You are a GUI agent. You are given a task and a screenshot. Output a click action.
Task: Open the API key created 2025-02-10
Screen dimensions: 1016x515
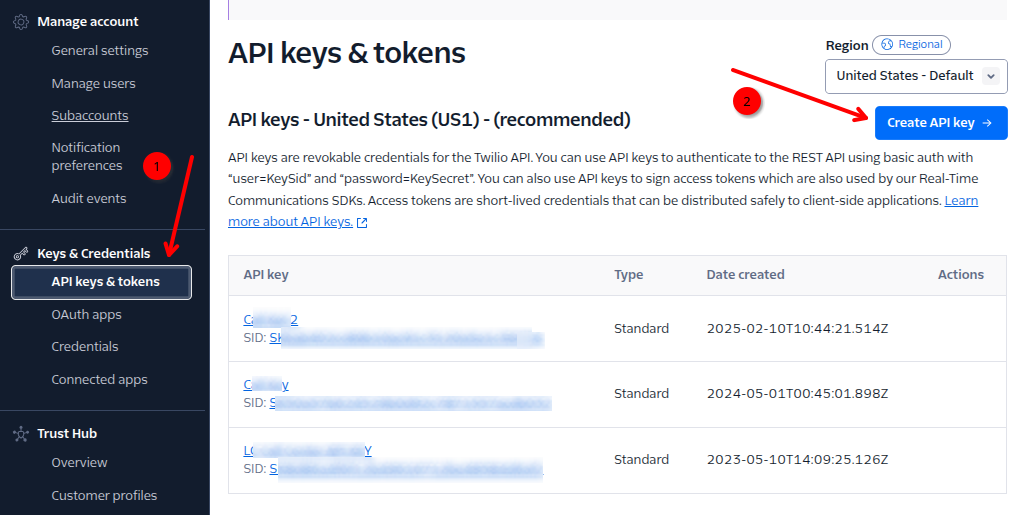coord(270,320)
